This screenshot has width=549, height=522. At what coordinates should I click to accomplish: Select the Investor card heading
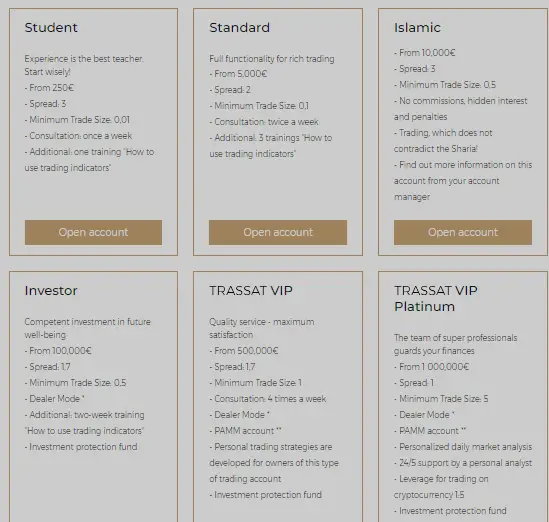(51, 291)
